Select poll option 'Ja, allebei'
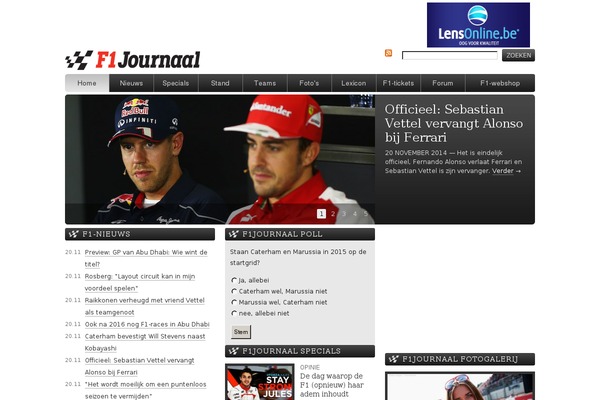The image size is (600, 400). click(234, 280)
